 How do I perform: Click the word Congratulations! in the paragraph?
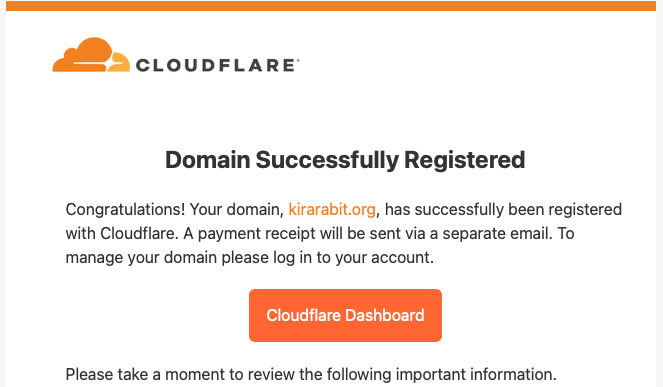click(x=125, y=210)
